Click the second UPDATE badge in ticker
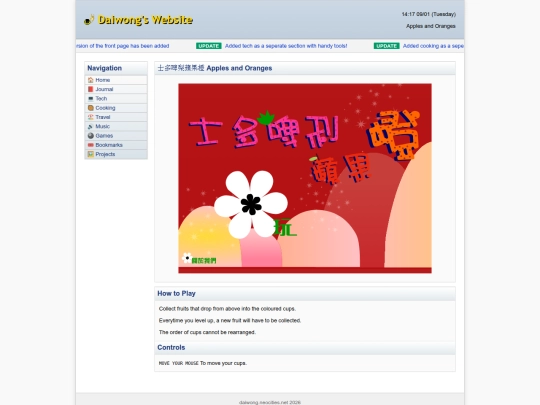 coord(386,46)
